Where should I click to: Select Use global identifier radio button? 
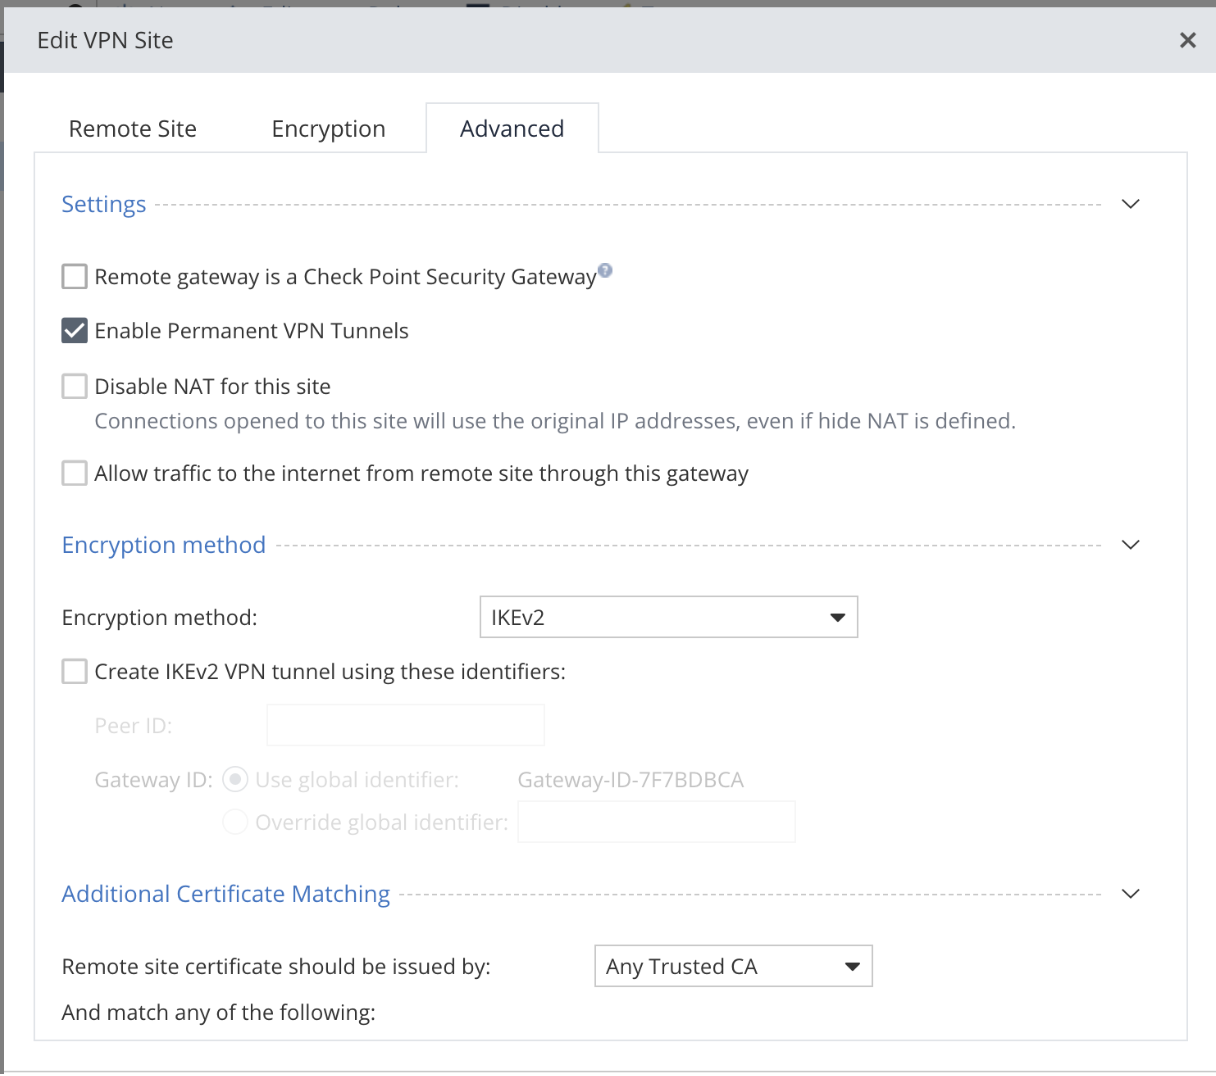point(235,780)
